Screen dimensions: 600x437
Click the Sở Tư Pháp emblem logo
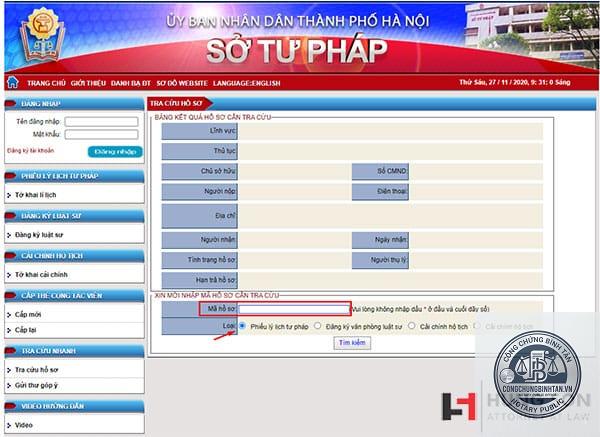[x=43, y=35]
